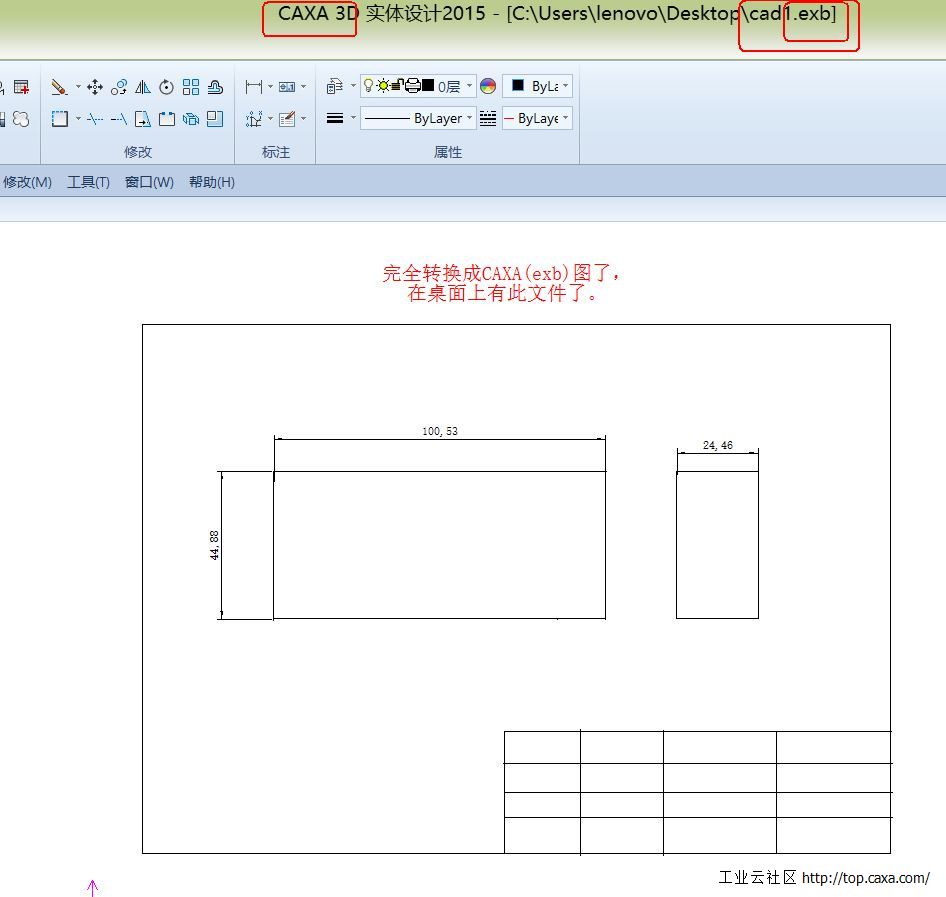The height and width of the screenshot is (897, 946).
Task: Select the Break tool icon
Action: click(167, 119)
